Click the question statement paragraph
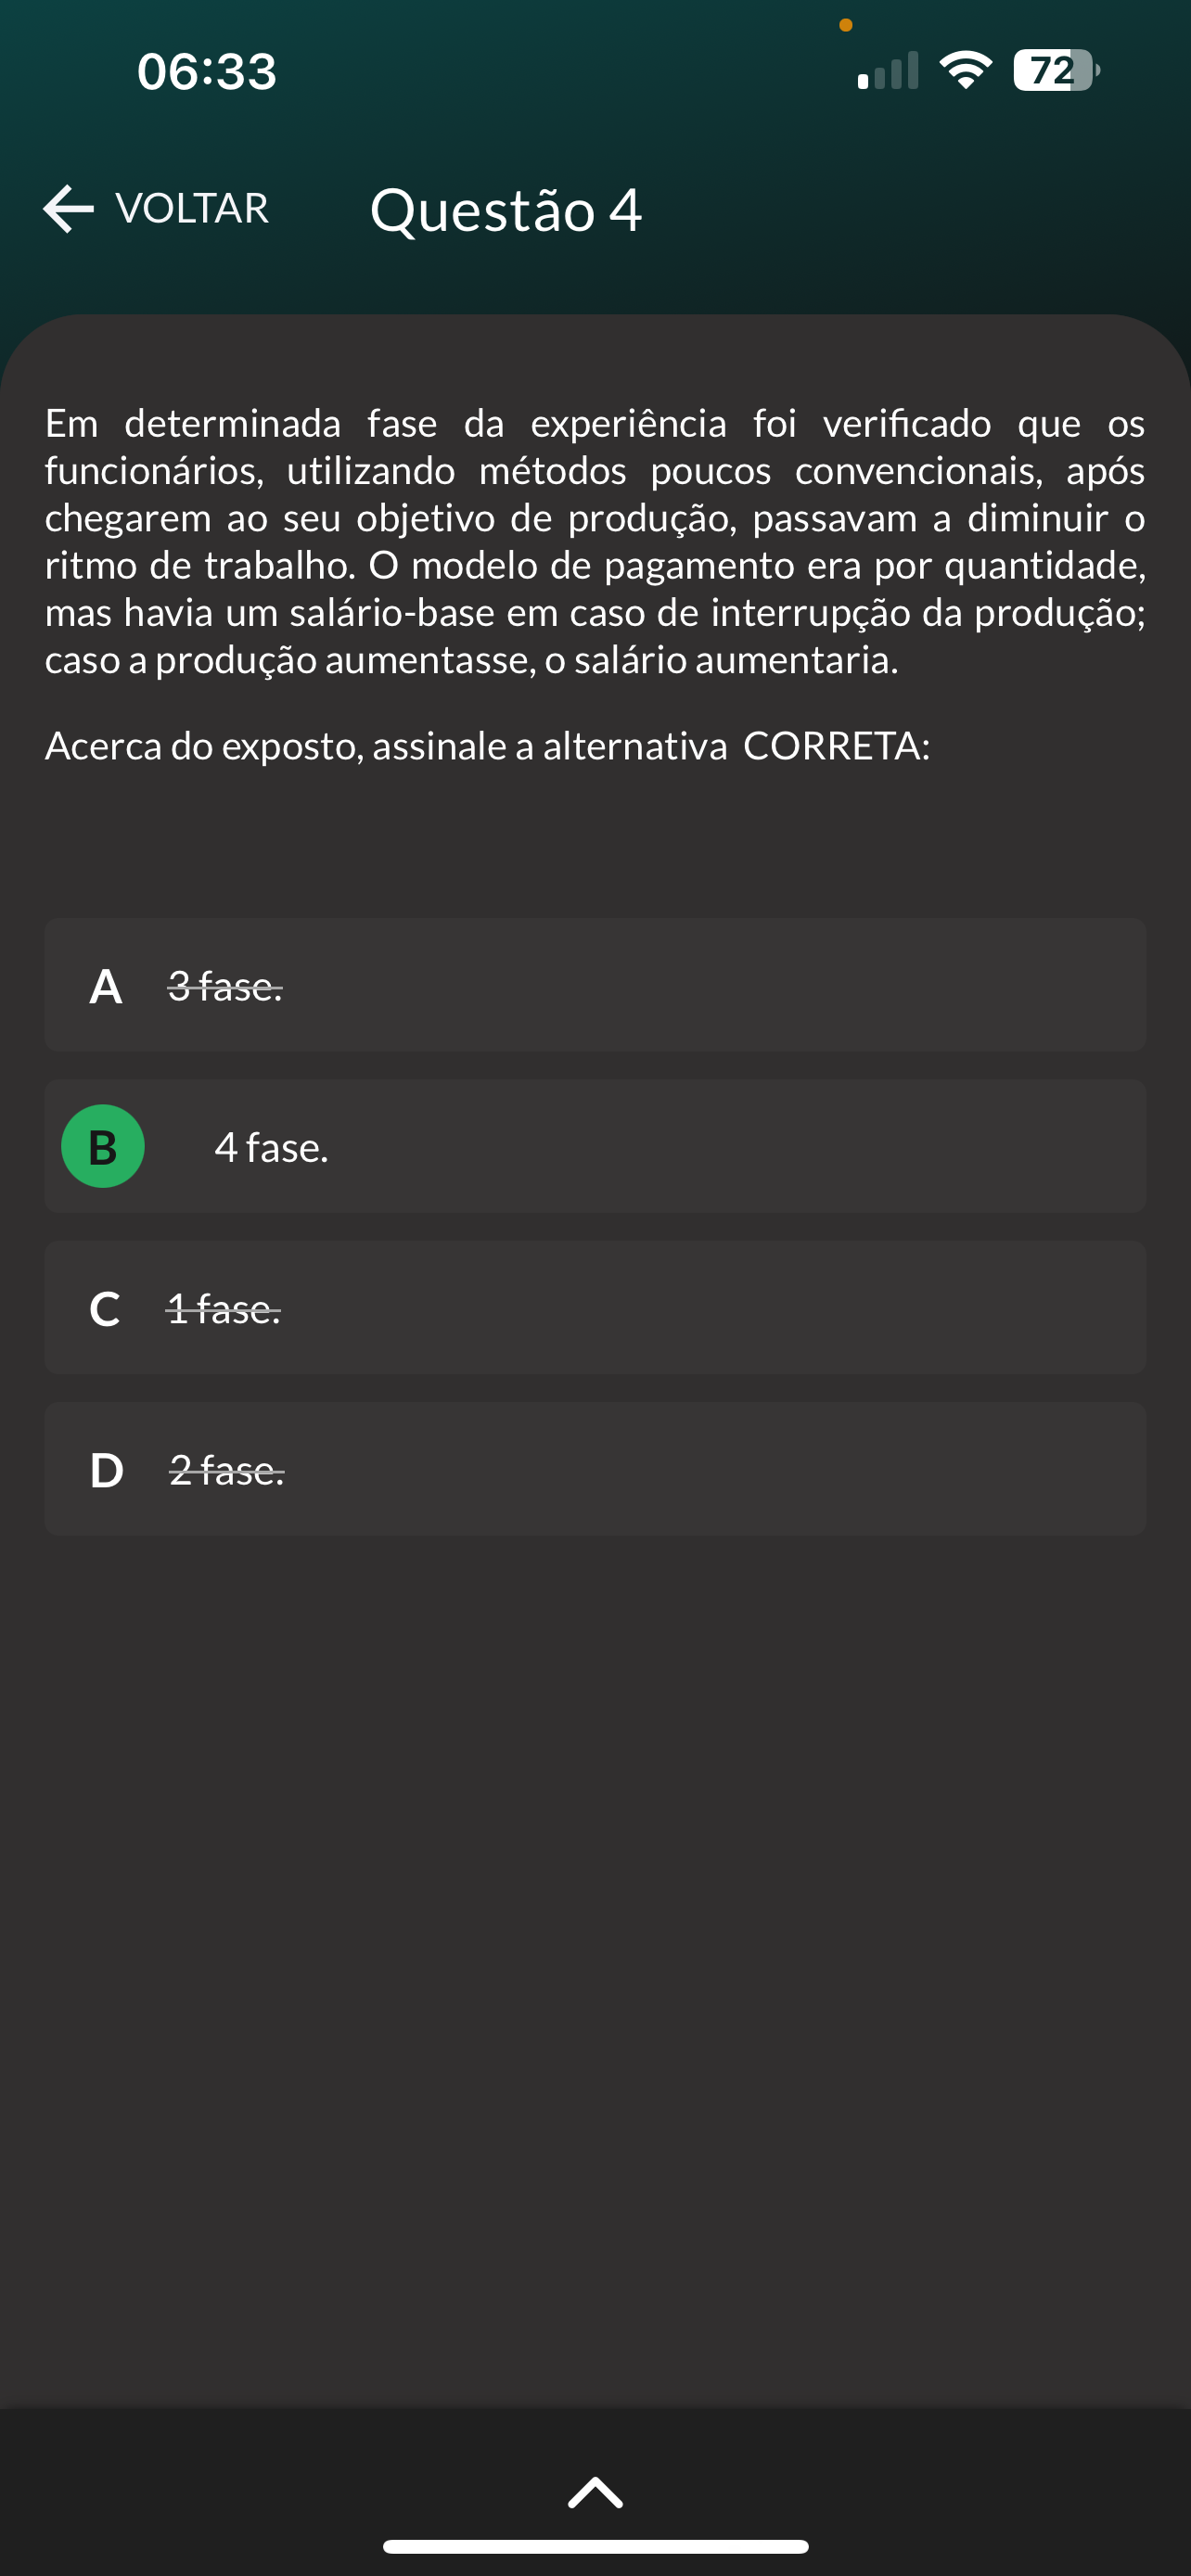 point(595,541)
